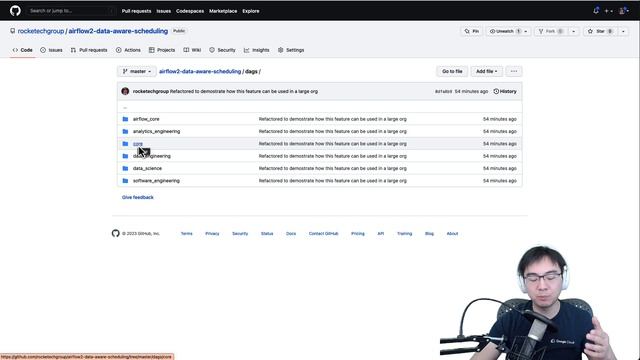
Task: Open the GitHub home logo
Action: pyautogui.click(x=15, y=11)
